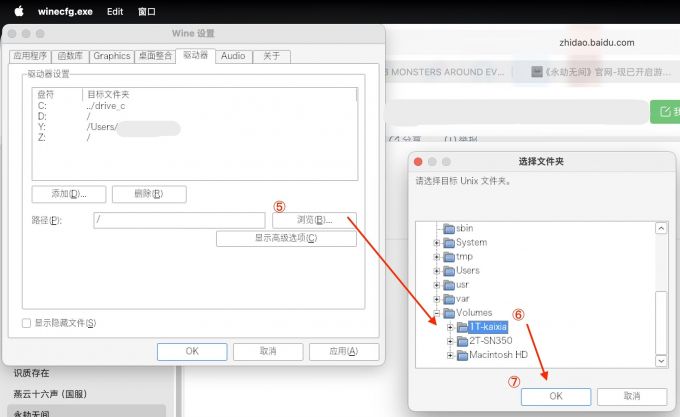Select 燕云十六声 (国服) in background list

[x=50, y=394]
